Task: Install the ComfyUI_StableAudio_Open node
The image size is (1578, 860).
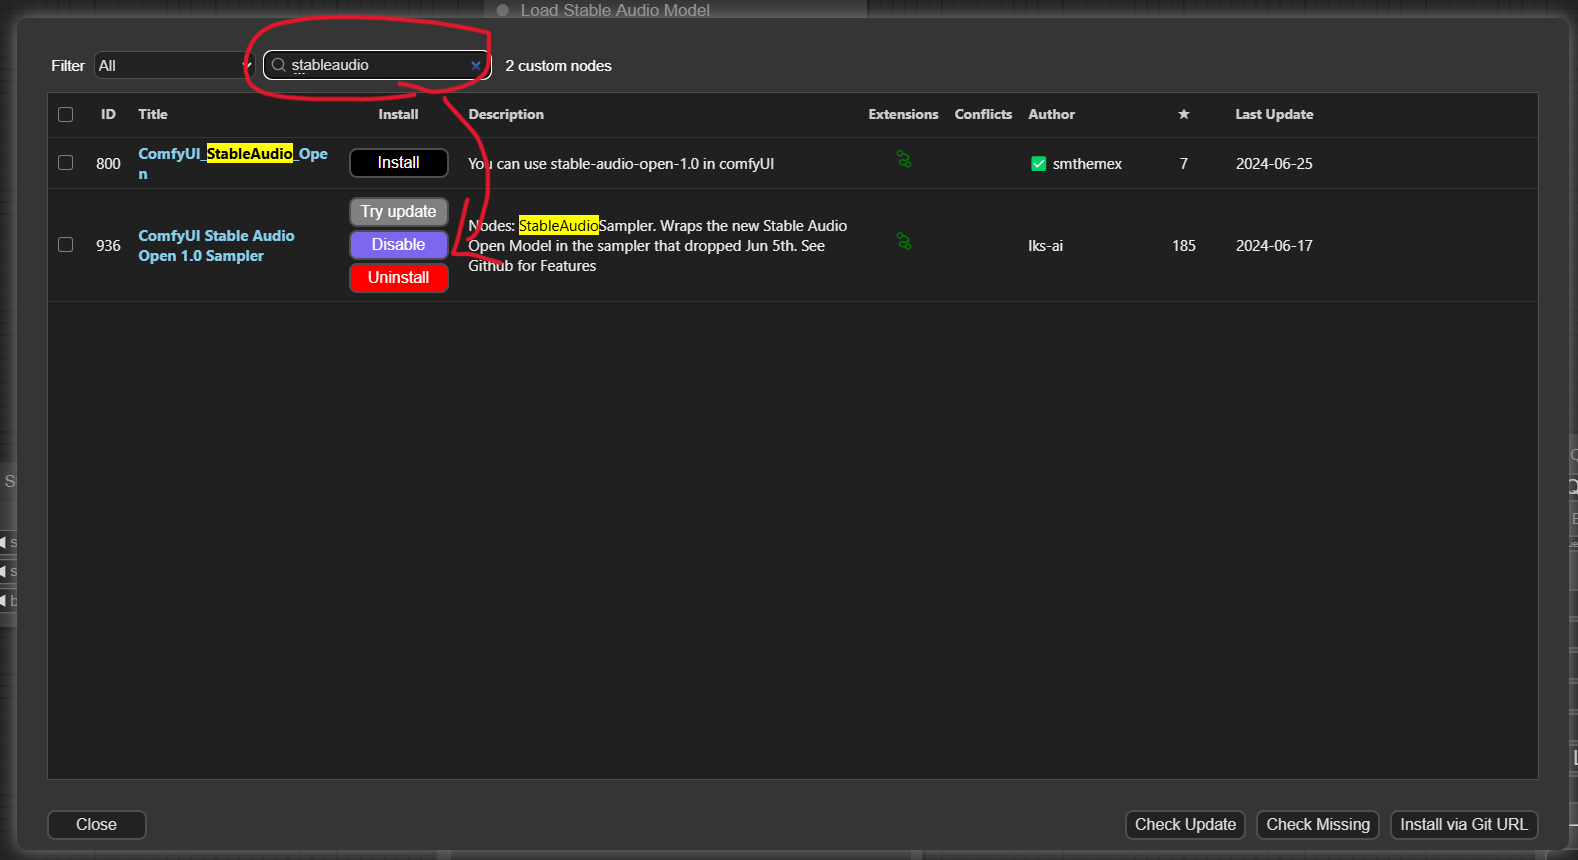Action: pyautogui.click(x=398, y=163)
